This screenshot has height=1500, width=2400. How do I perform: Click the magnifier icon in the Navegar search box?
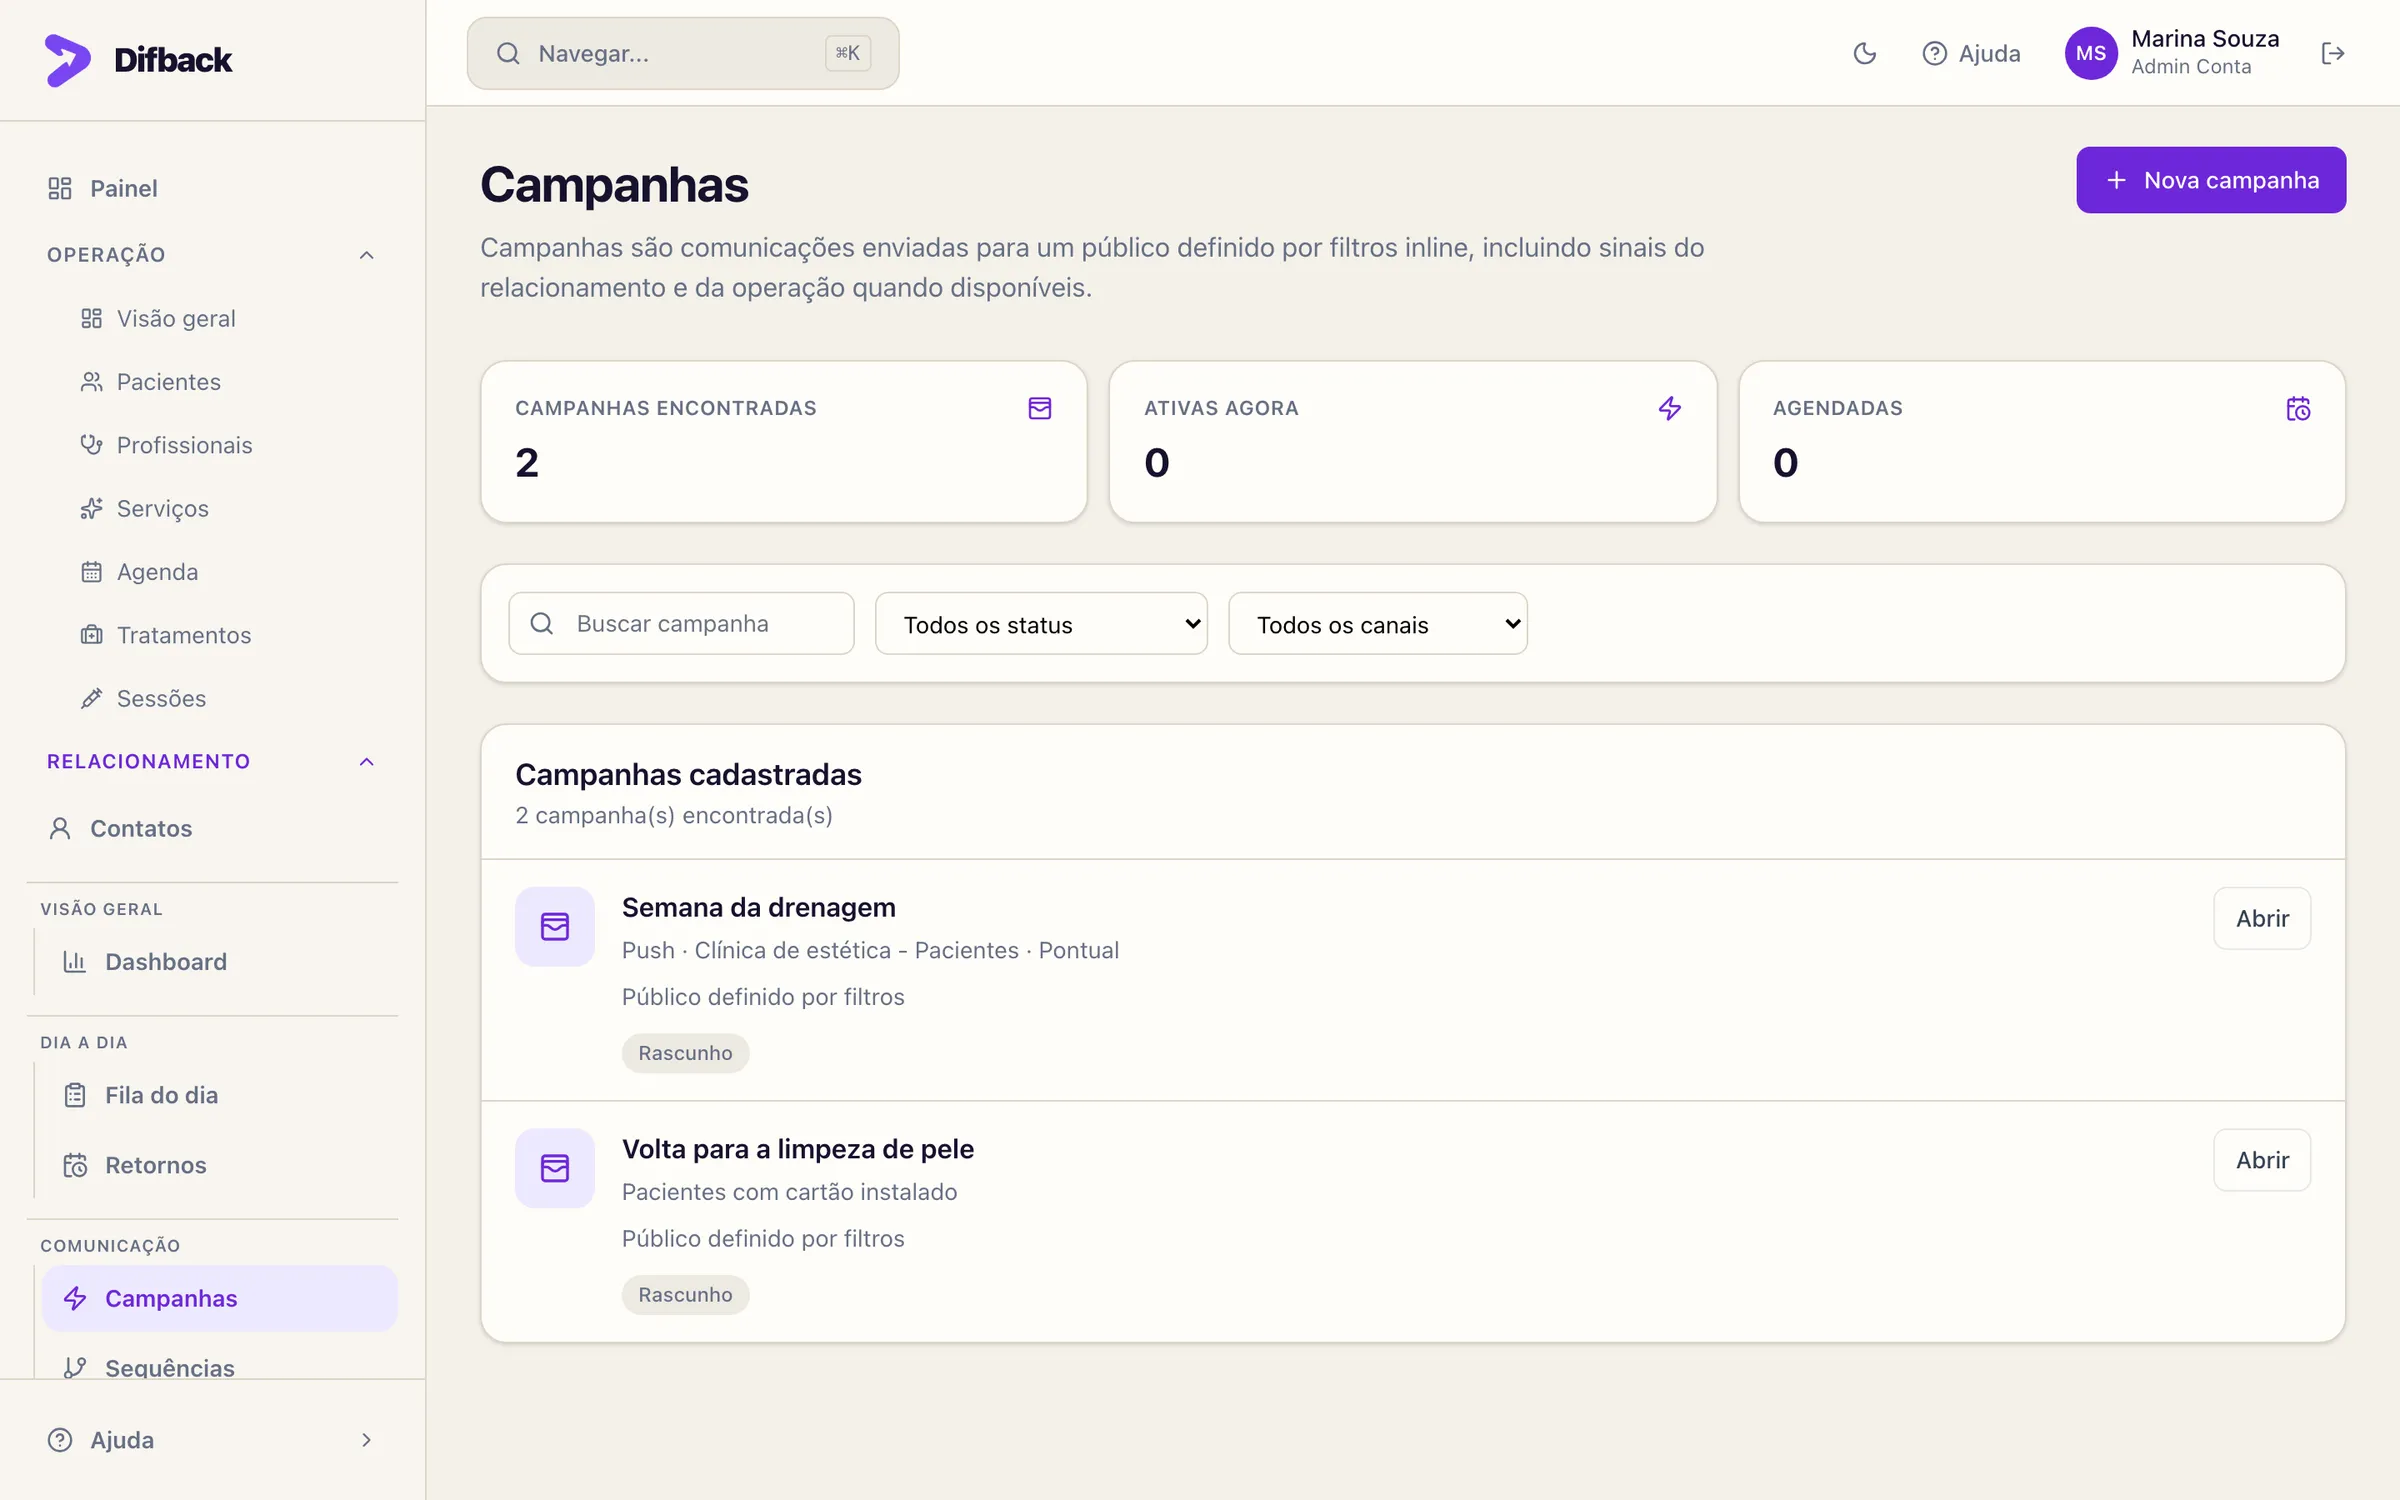coord(508,53)
